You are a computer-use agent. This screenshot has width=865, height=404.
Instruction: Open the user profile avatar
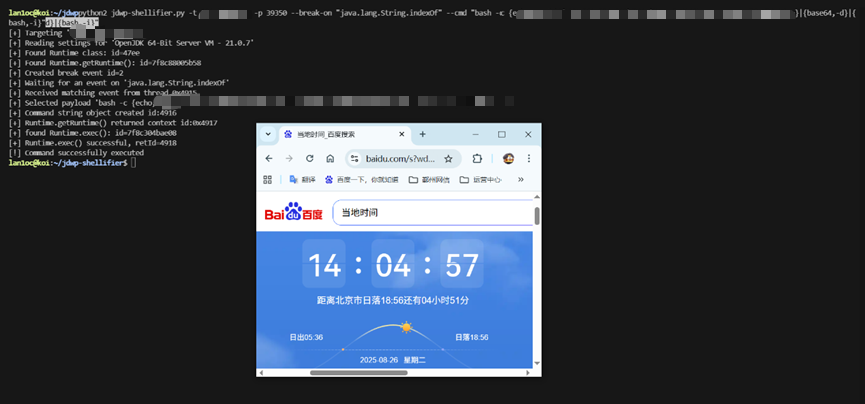(x=508, y=158)
